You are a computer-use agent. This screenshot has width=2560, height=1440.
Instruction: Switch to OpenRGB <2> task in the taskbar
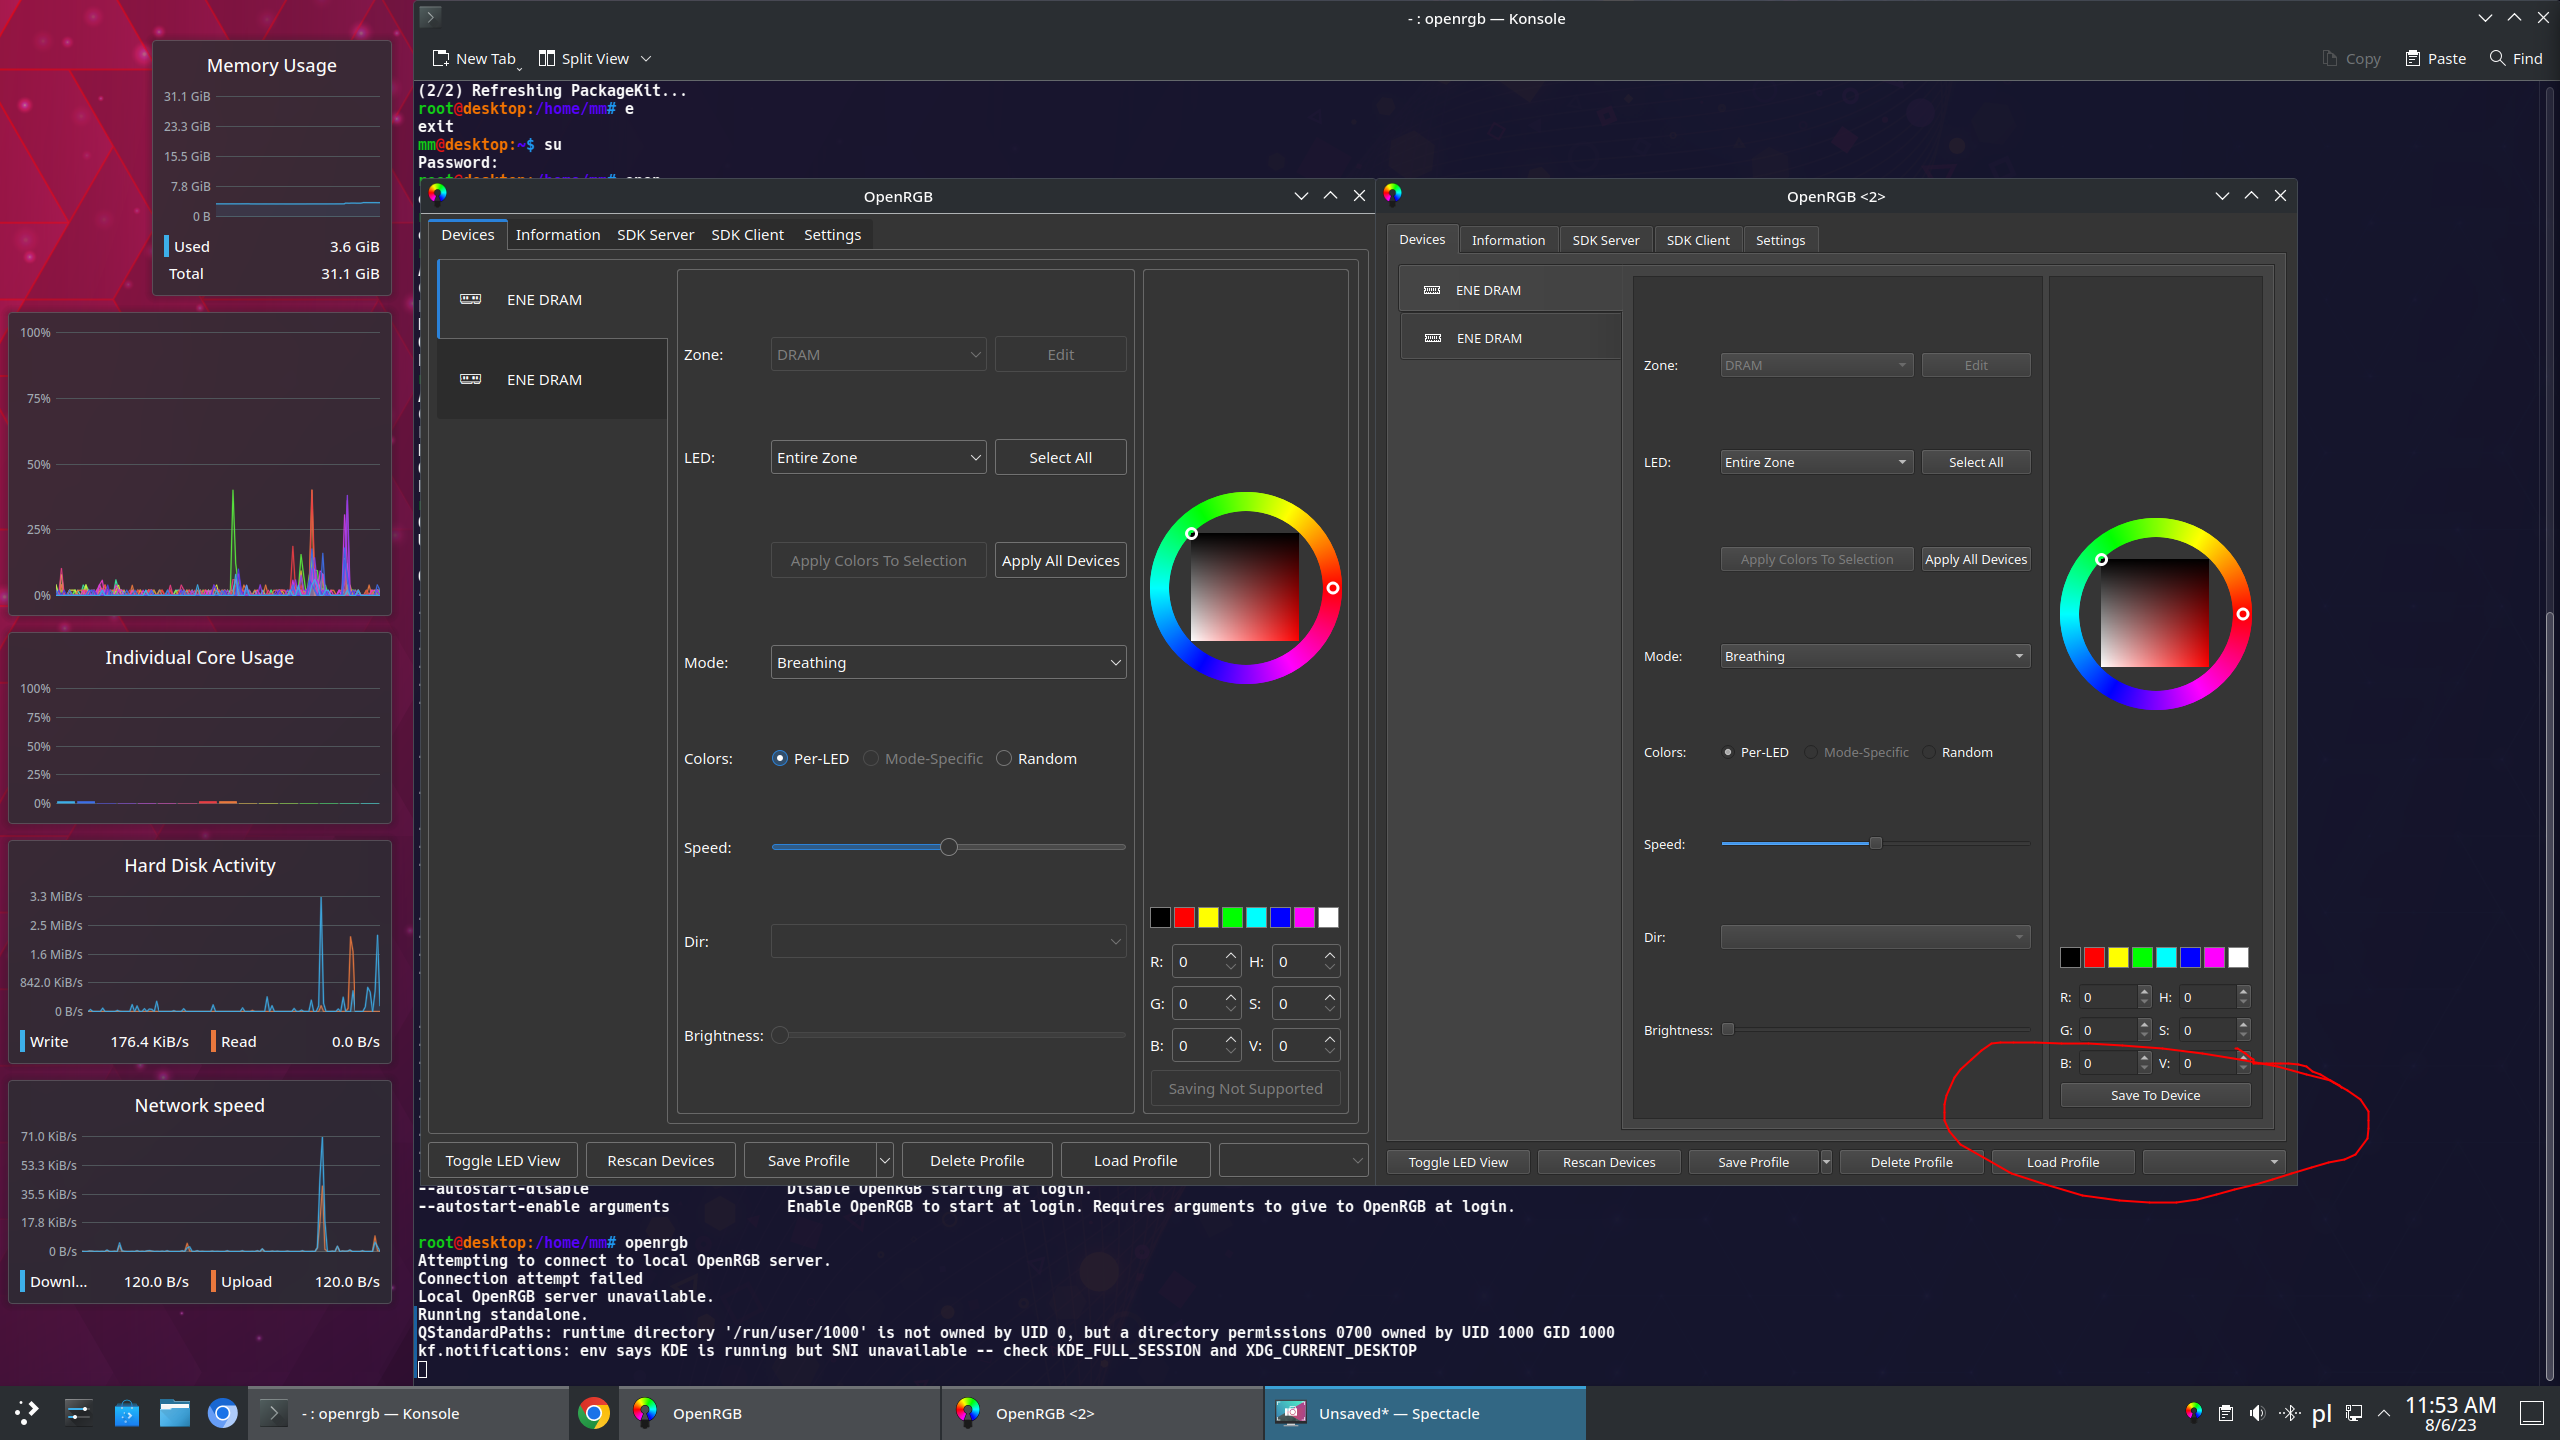click(x=1102, y=1413)
